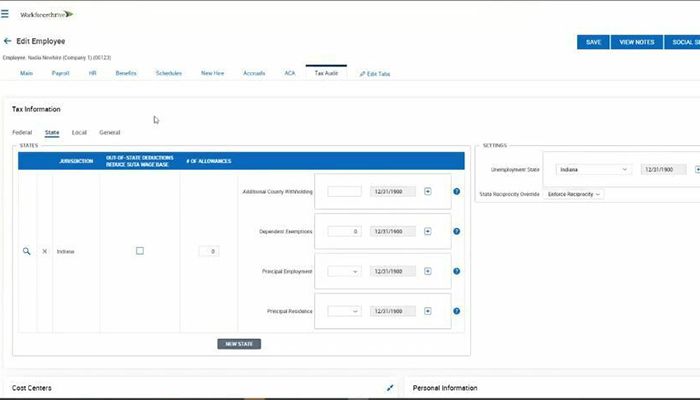The width and height of the screenshot is (700, 400).
Task: Click the pencil icon next to Edit Tabs
Action: 362,74
